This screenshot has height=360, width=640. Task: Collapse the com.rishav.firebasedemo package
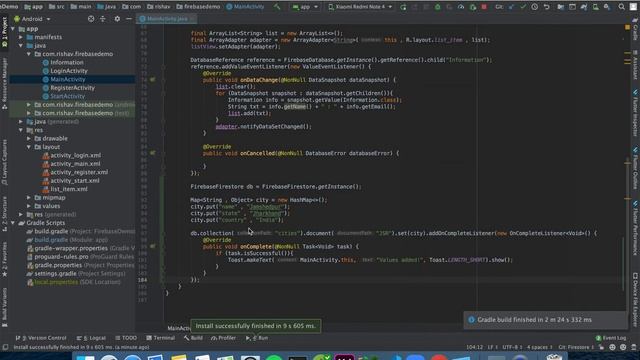(29, 54)
